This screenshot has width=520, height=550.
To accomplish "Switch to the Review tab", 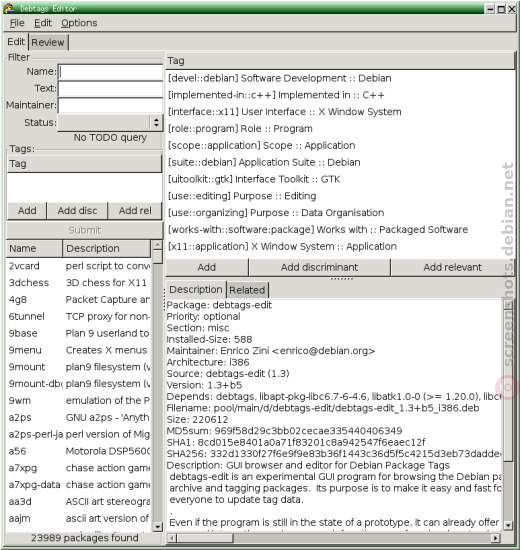I will 48,42.
